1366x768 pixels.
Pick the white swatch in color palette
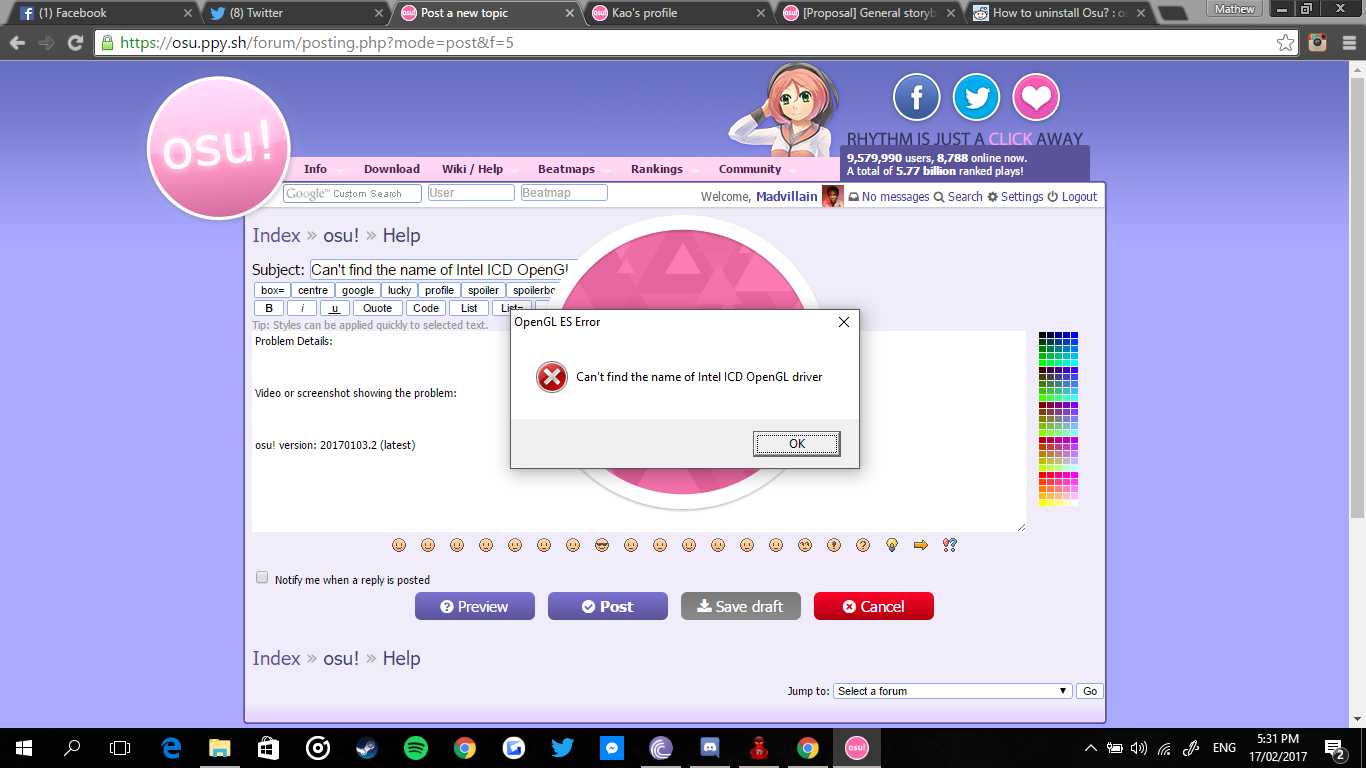click(1074, 502)
